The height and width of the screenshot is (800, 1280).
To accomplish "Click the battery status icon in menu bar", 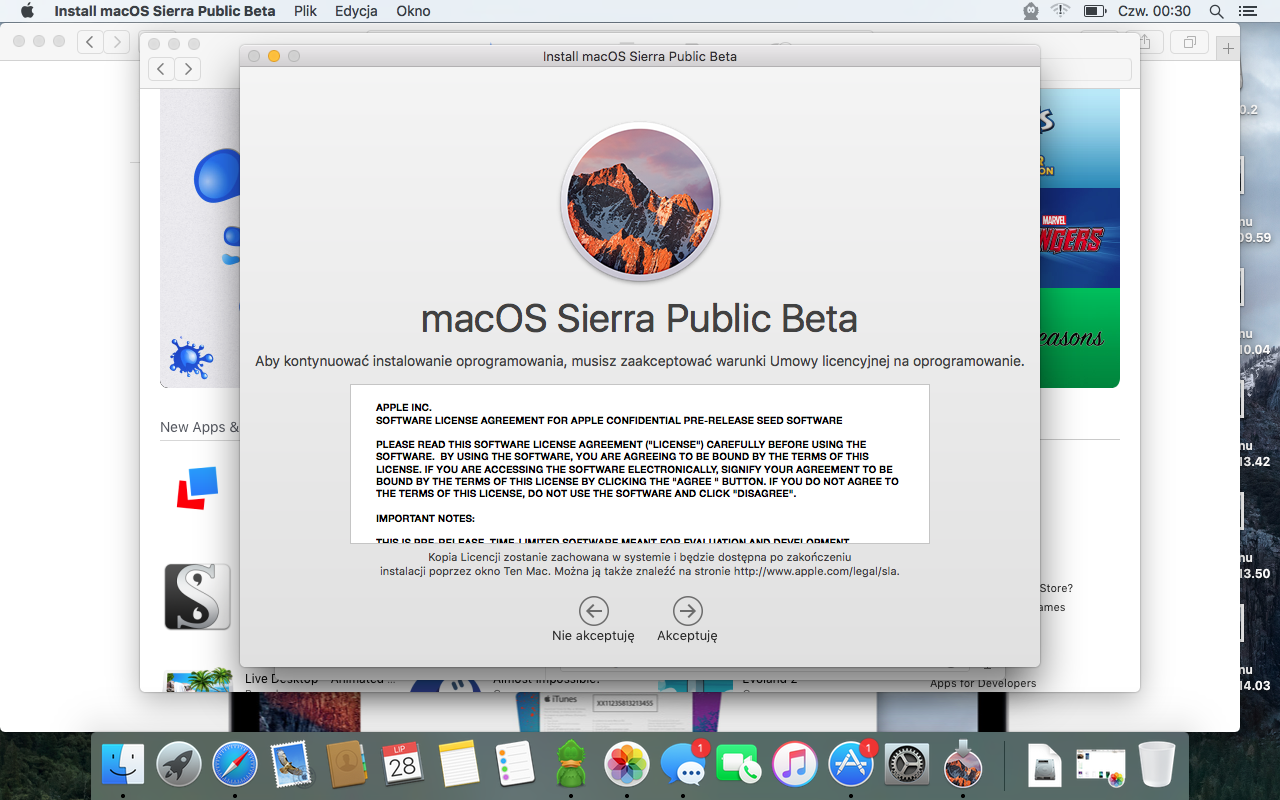I will pyautogui.click(x=1095, y=11).
